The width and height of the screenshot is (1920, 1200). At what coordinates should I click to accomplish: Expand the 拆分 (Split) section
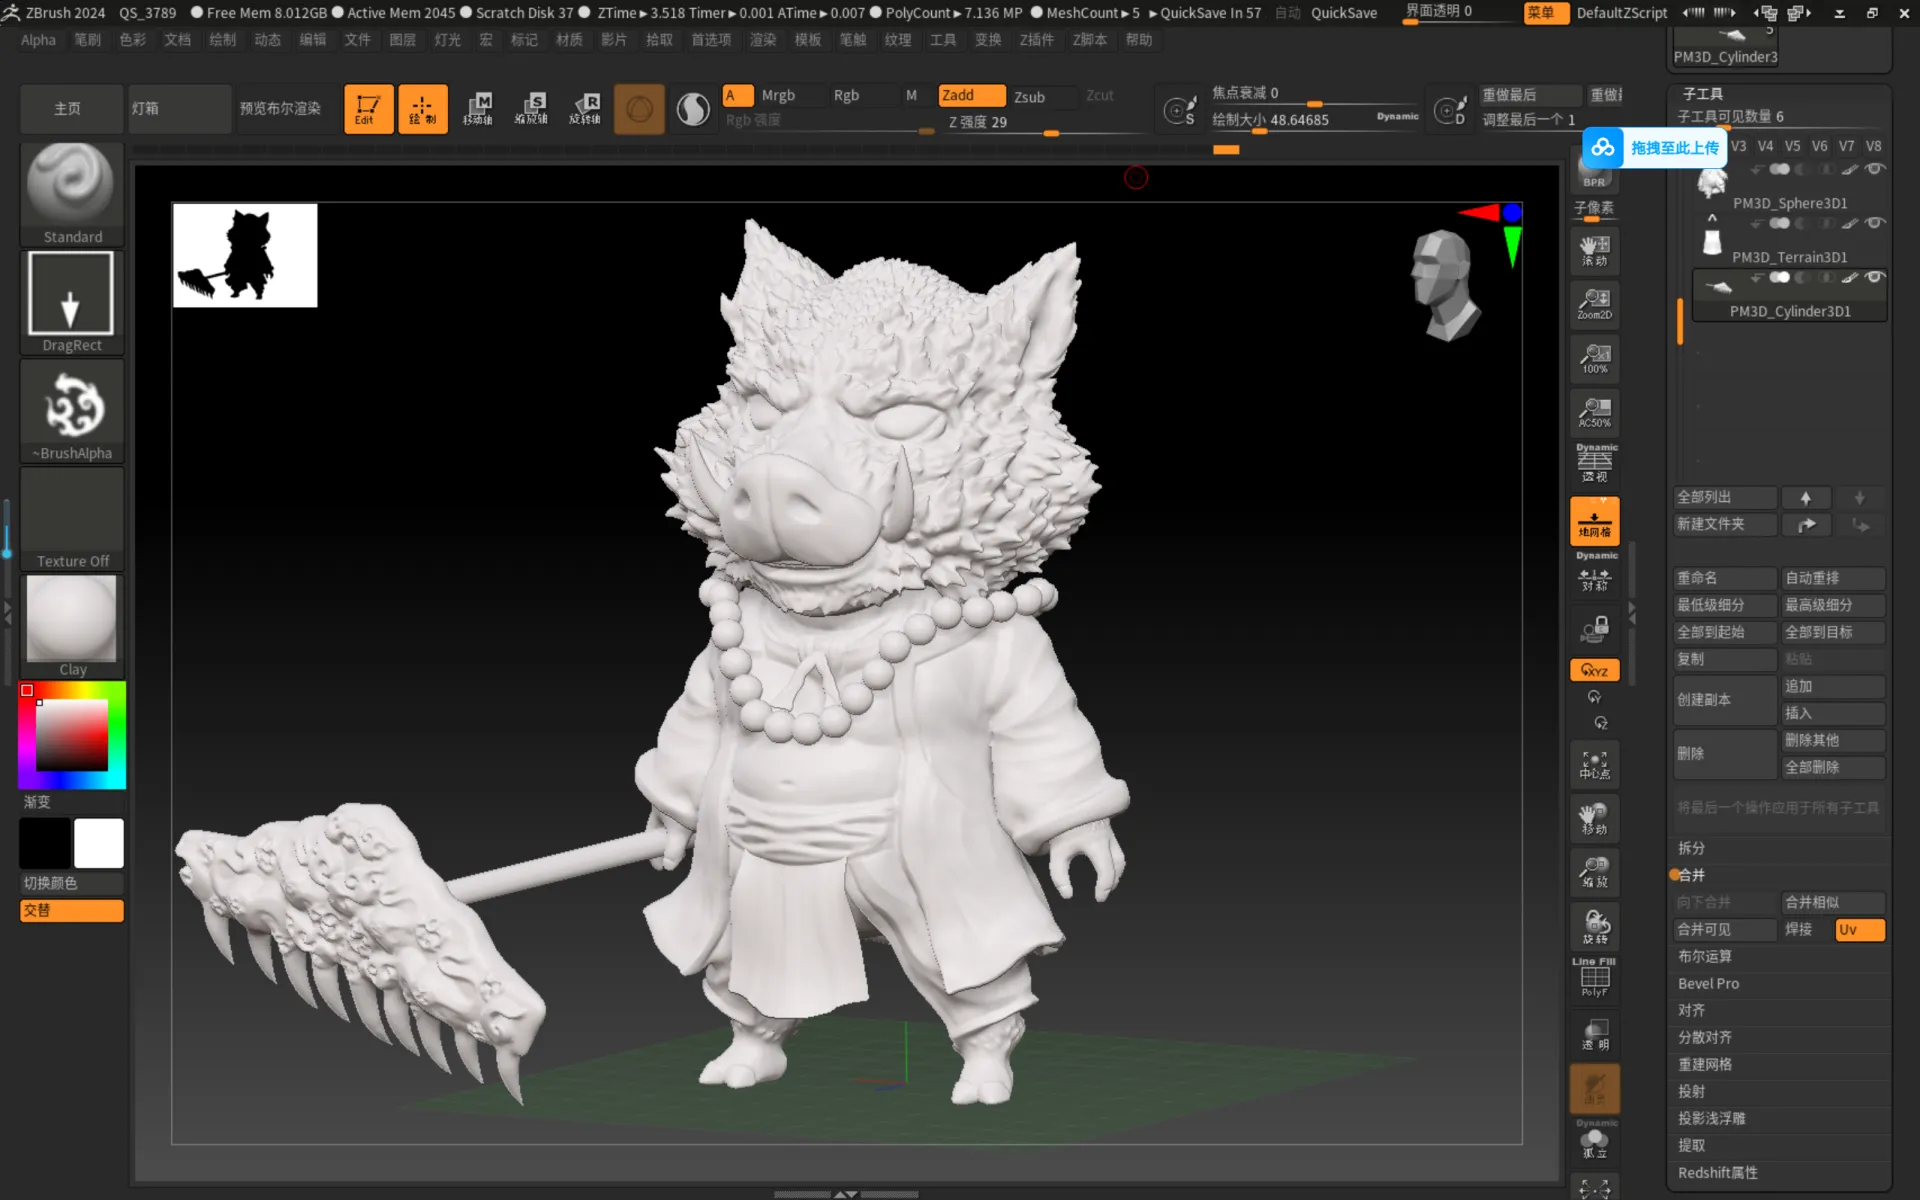point(1691,848)
